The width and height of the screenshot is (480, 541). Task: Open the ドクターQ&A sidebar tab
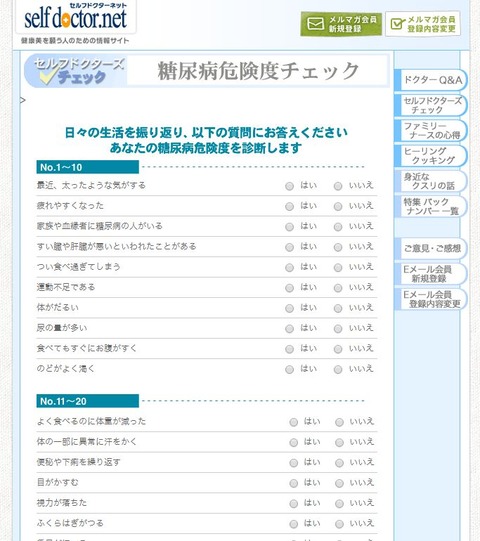tap(431, 80)
